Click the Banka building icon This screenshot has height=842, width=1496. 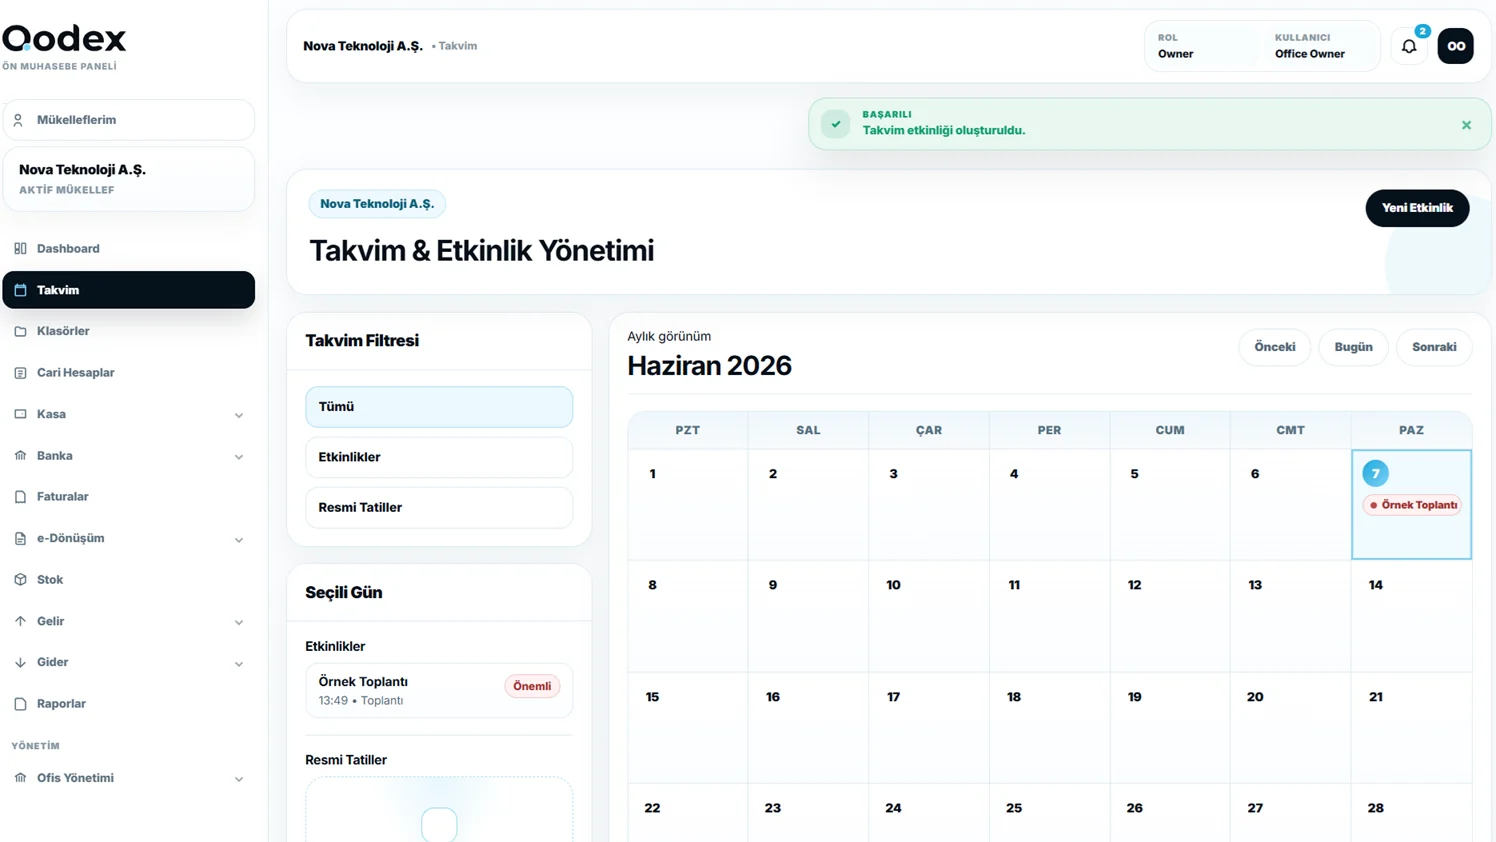coord(20,456)
